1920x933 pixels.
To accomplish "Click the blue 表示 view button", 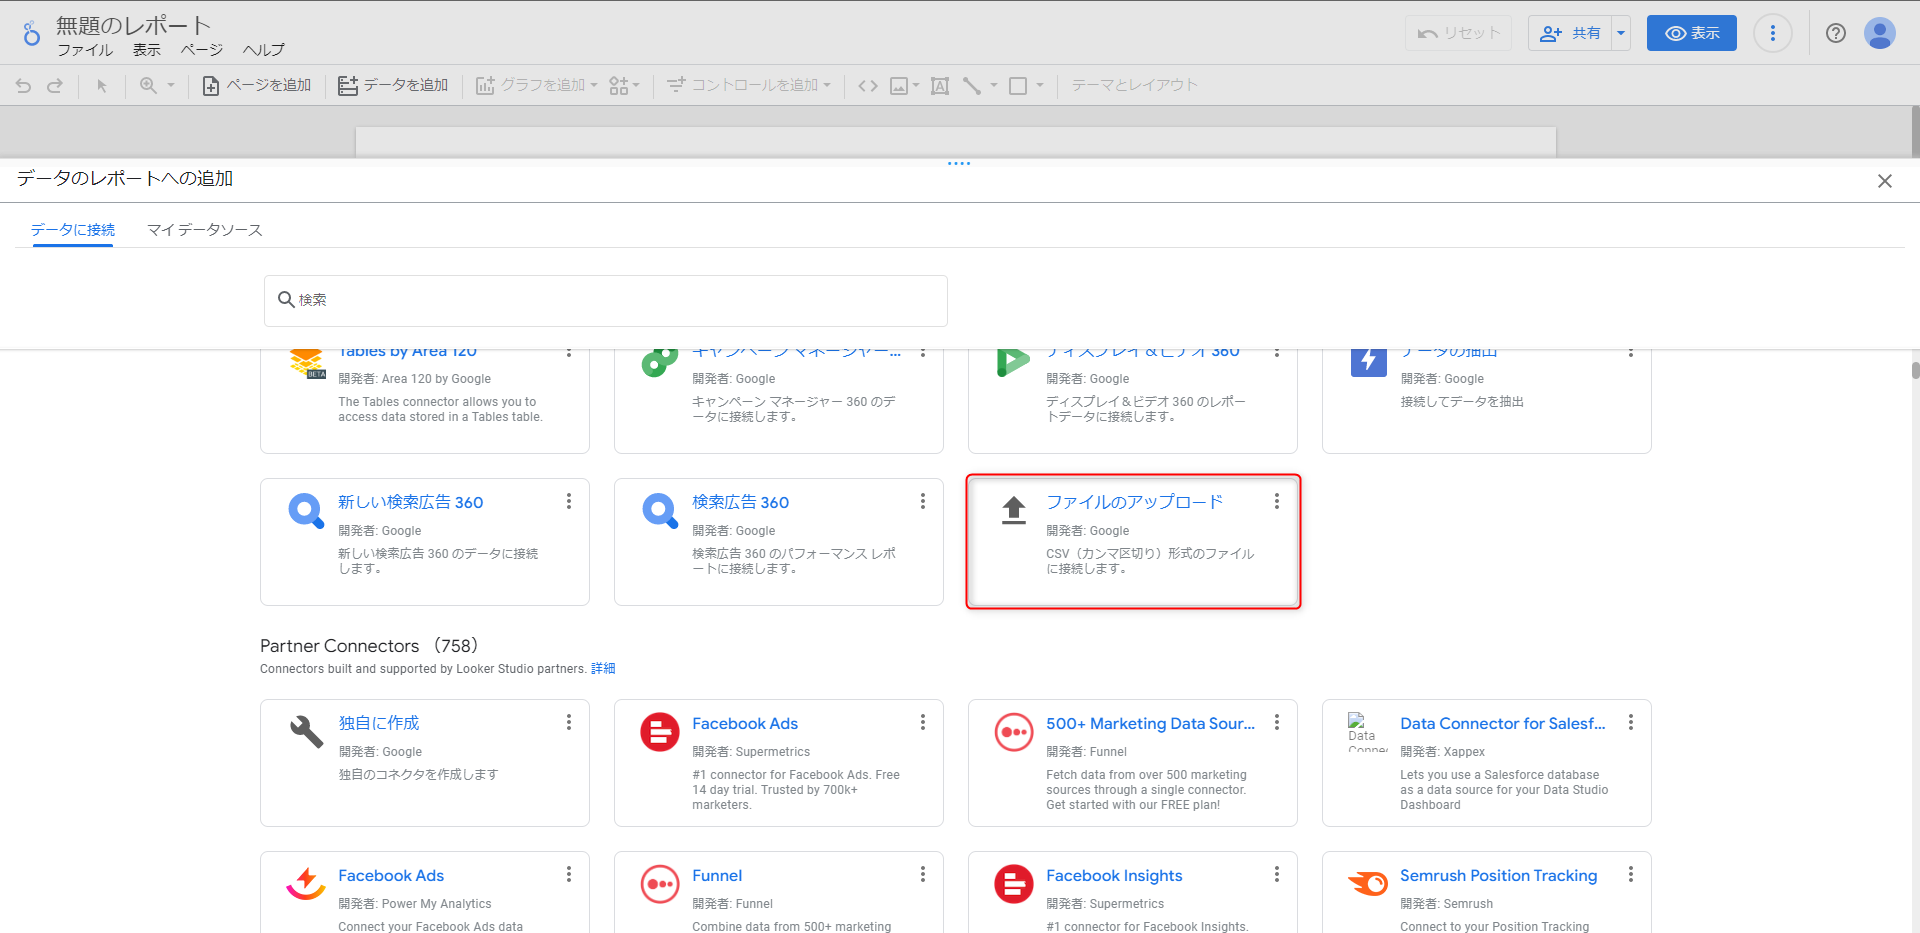I will pos(1692,33).
